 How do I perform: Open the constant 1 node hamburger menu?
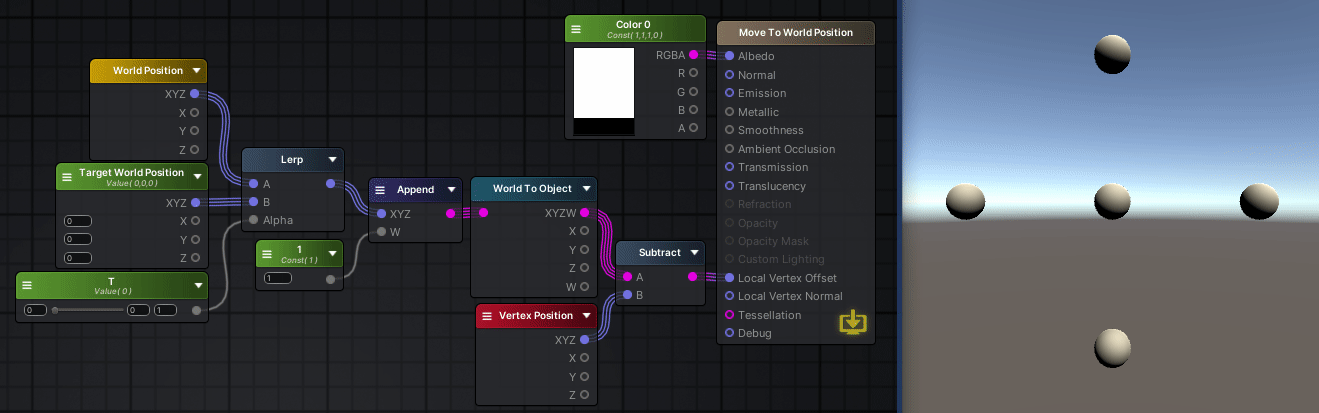[x=269, y=252]
